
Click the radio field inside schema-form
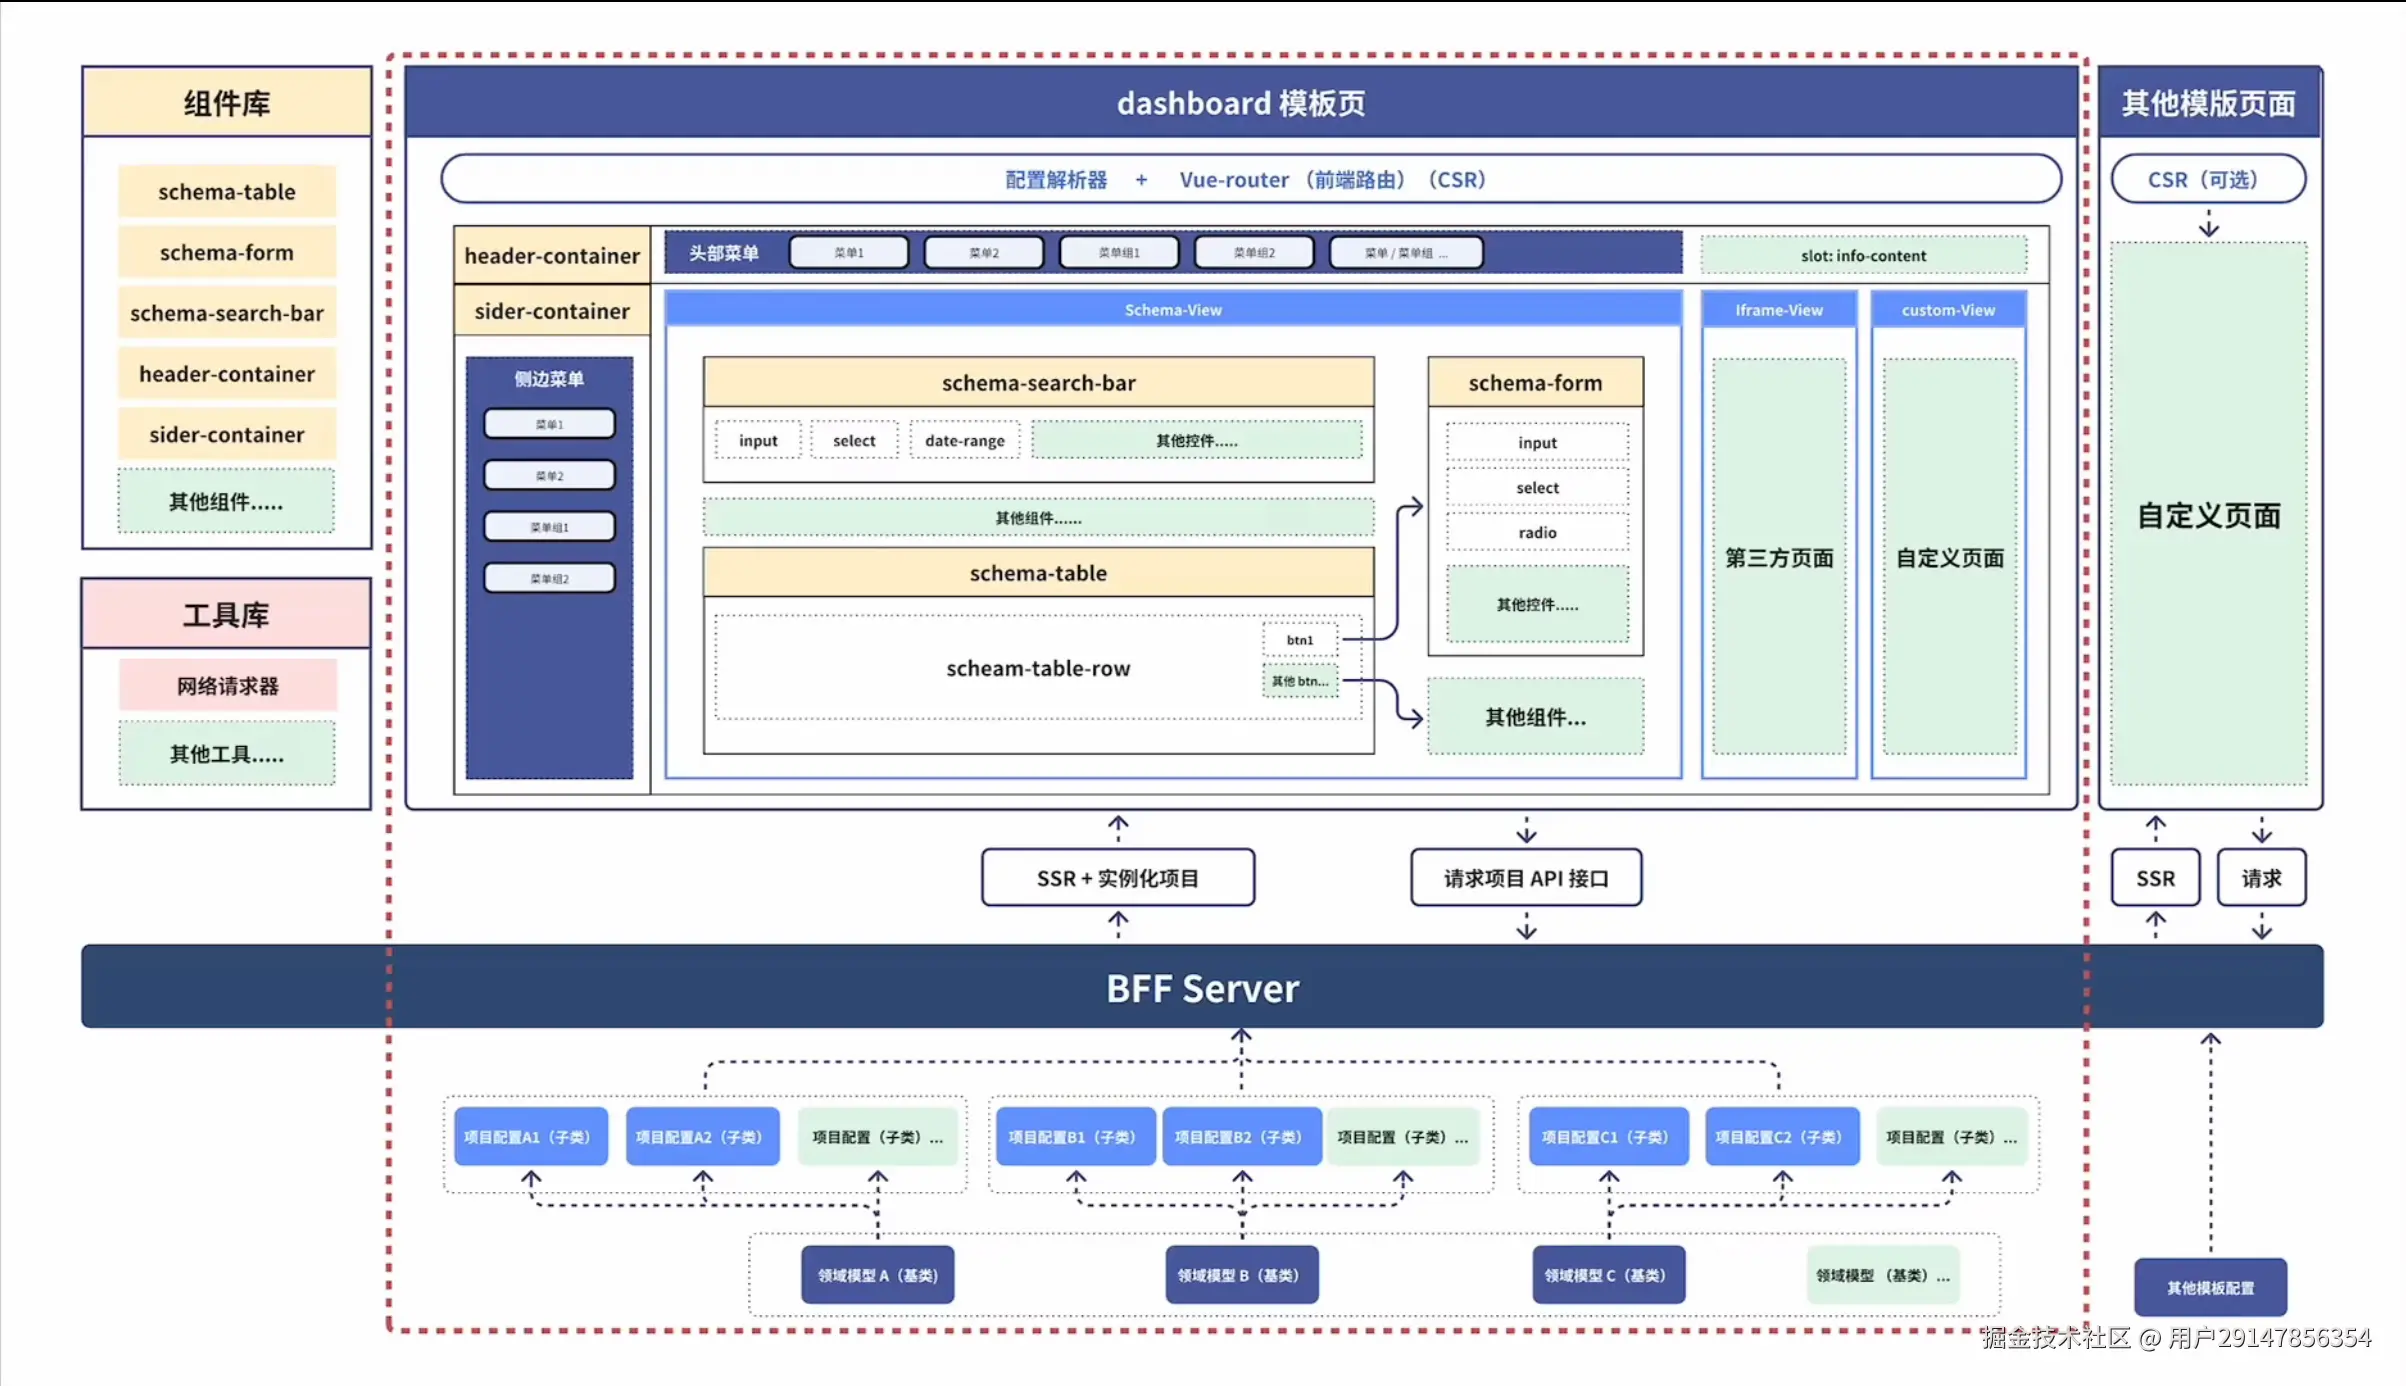tap(1536, 533)
